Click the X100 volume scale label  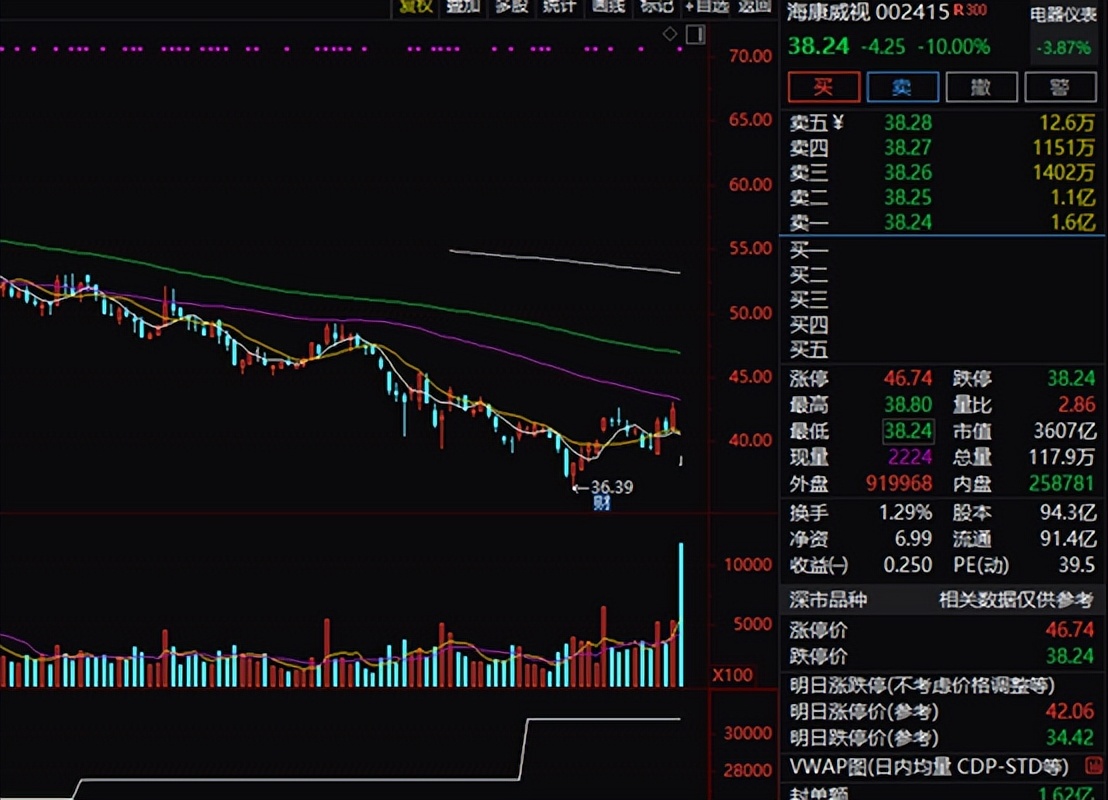click(732, 675)
